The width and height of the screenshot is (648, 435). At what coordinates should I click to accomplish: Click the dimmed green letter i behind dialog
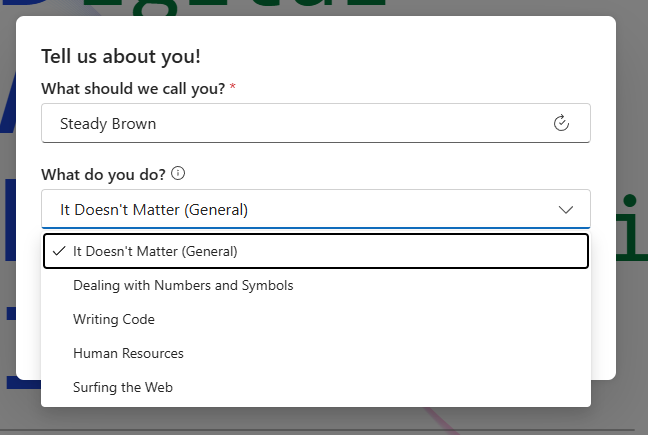pos(631,227)
